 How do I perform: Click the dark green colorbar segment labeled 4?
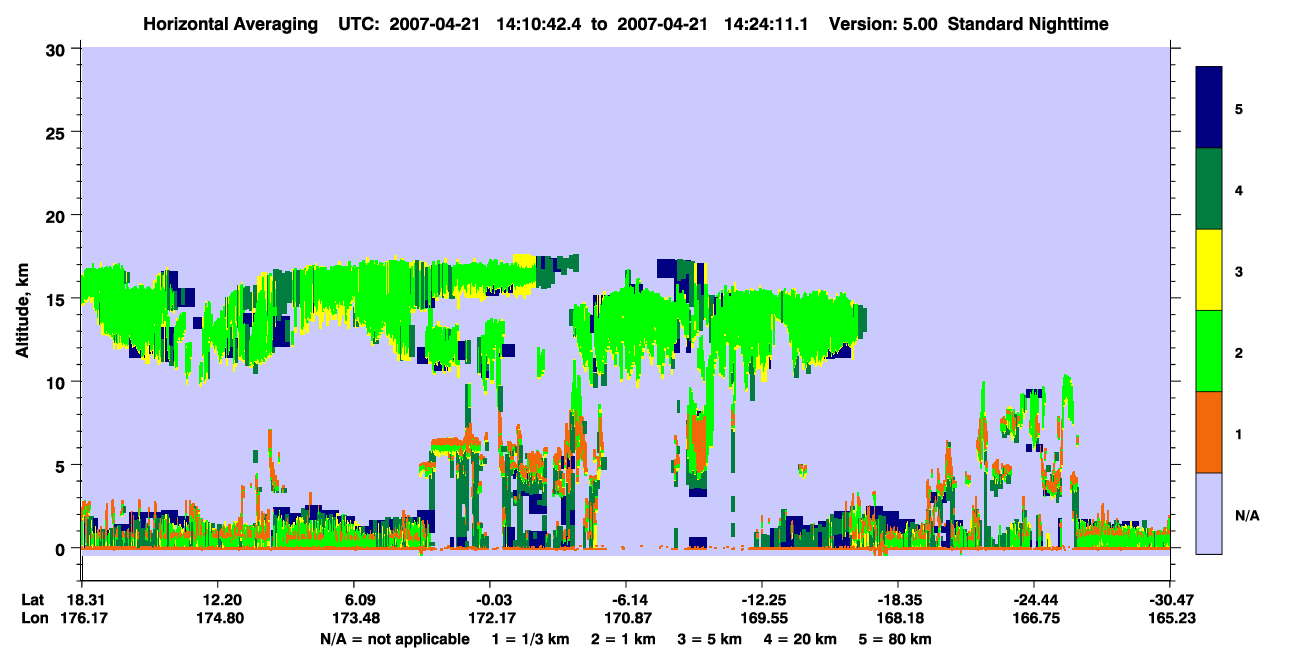point(1209,189)
